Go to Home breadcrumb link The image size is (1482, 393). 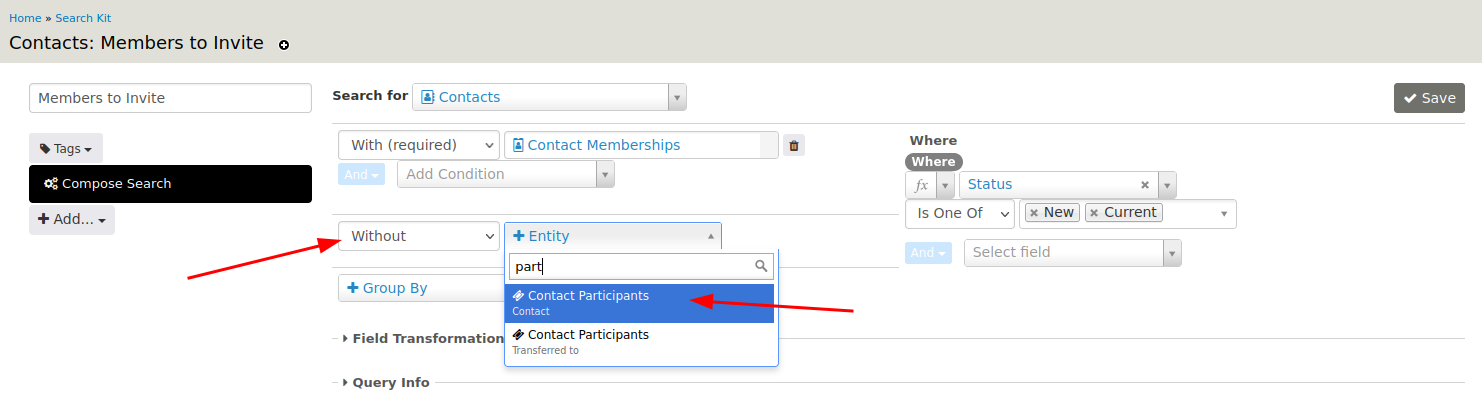coord(25,18)
